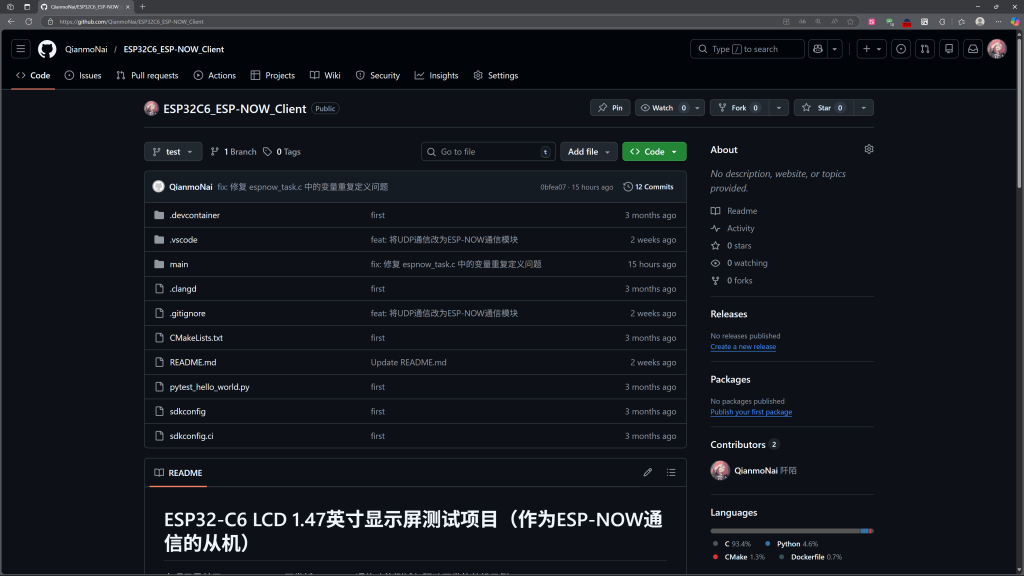Screen dimensions: 1024x576
Task: Open the test branch selector dropdown
Action: tap(173, 152)
